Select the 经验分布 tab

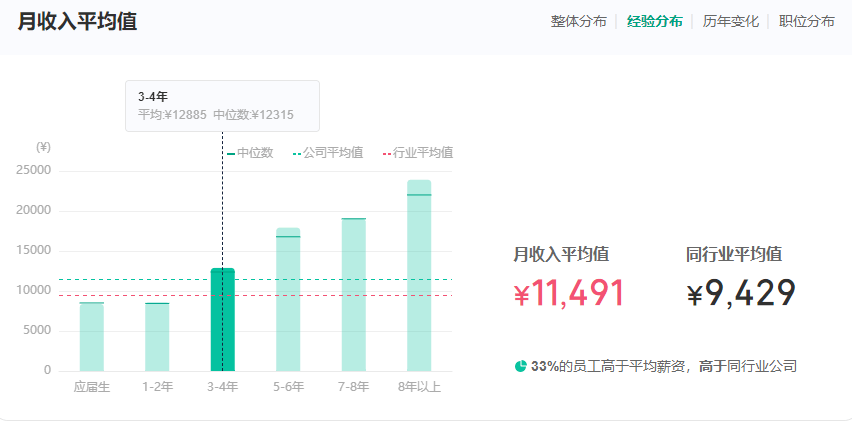coord(654,21)
